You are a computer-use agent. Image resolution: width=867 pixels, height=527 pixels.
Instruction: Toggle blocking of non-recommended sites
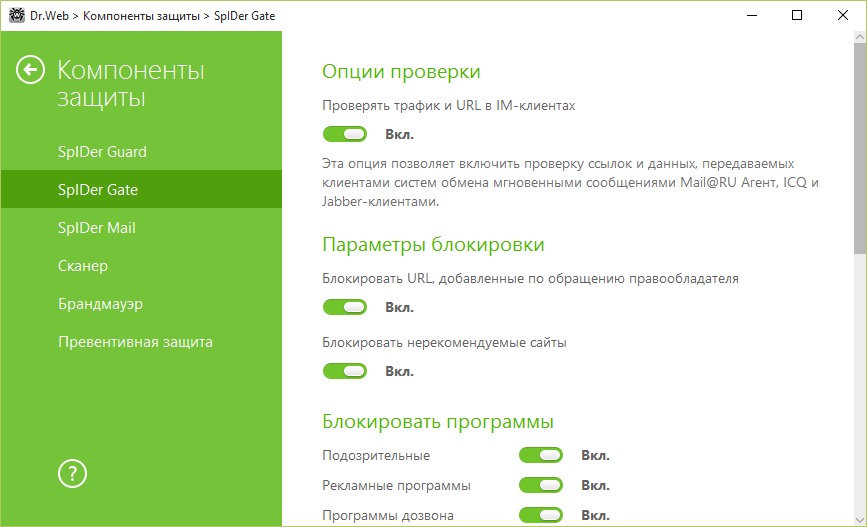345,371
